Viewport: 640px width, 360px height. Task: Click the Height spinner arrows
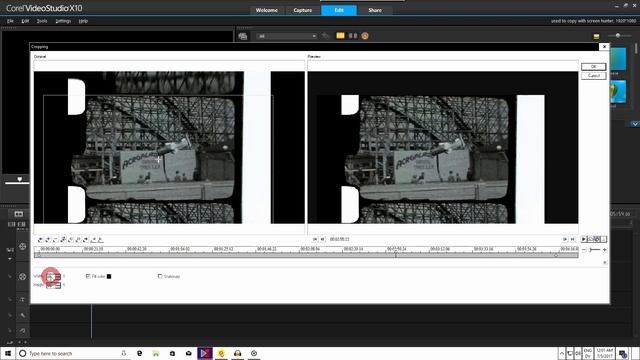click(58, 285)
